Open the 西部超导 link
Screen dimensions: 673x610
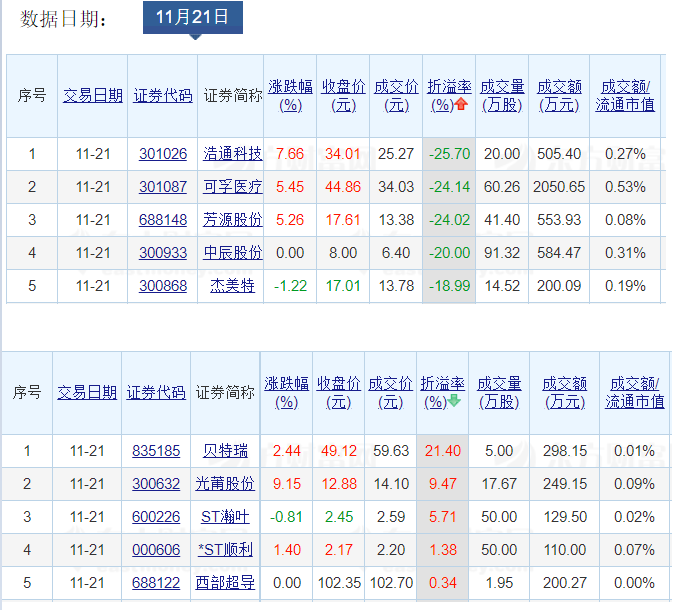pos(228,582)
